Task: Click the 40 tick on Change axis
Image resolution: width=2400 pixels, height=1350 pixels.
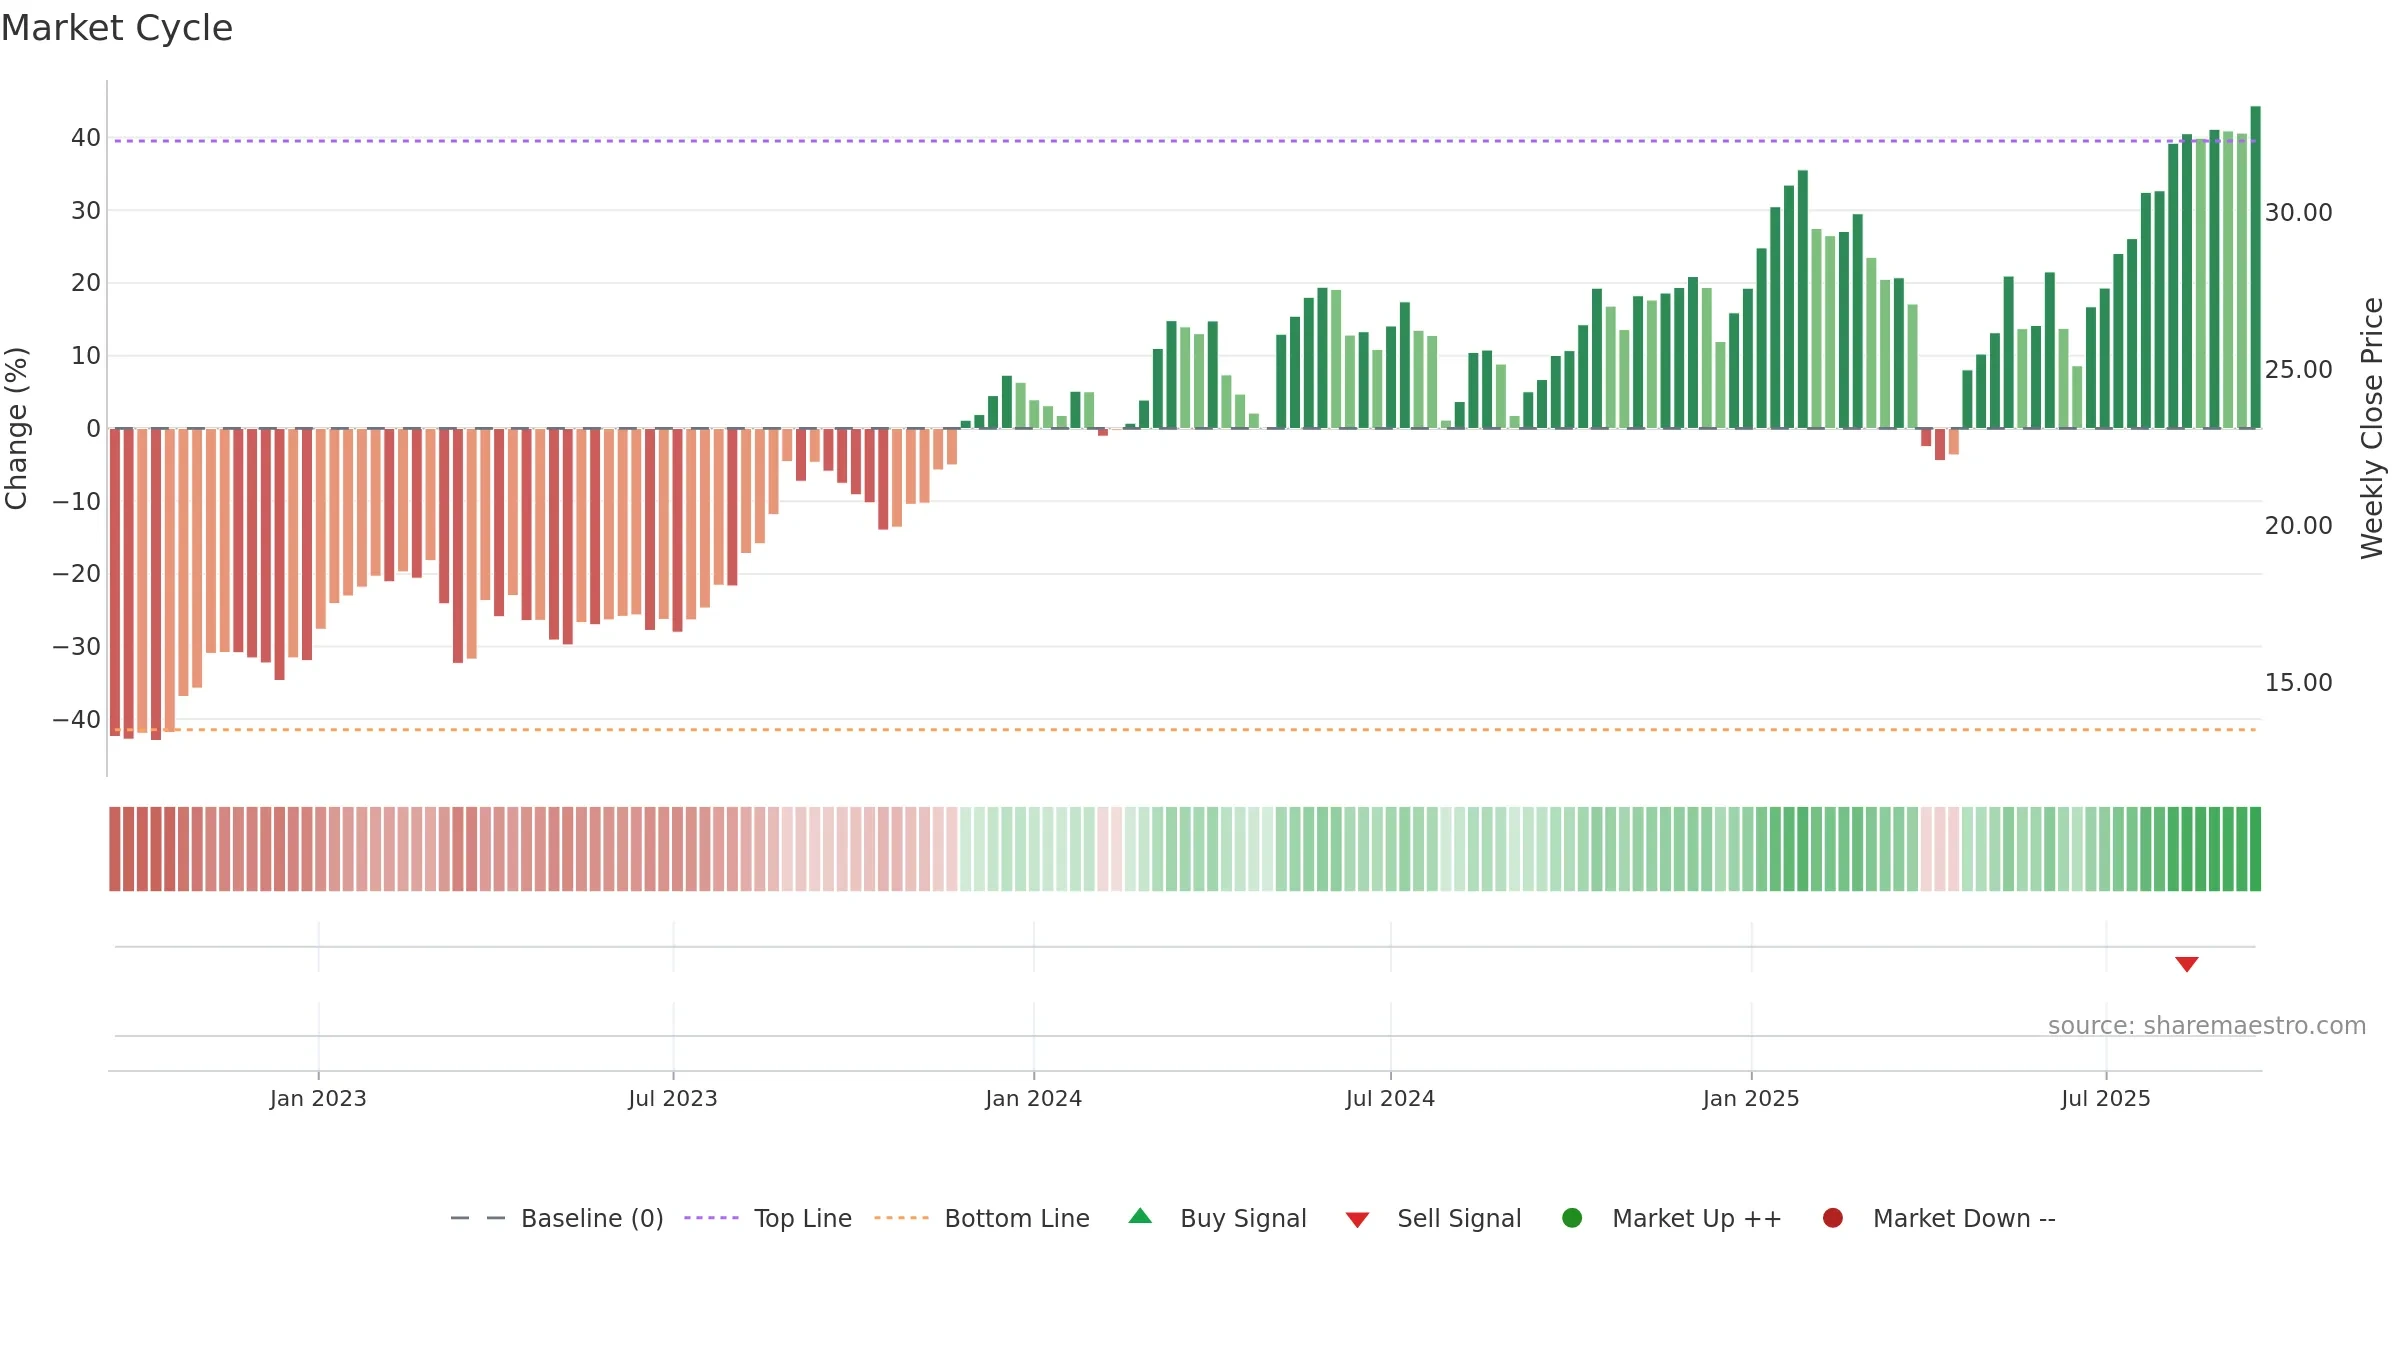Action: (x=86, y=138)
